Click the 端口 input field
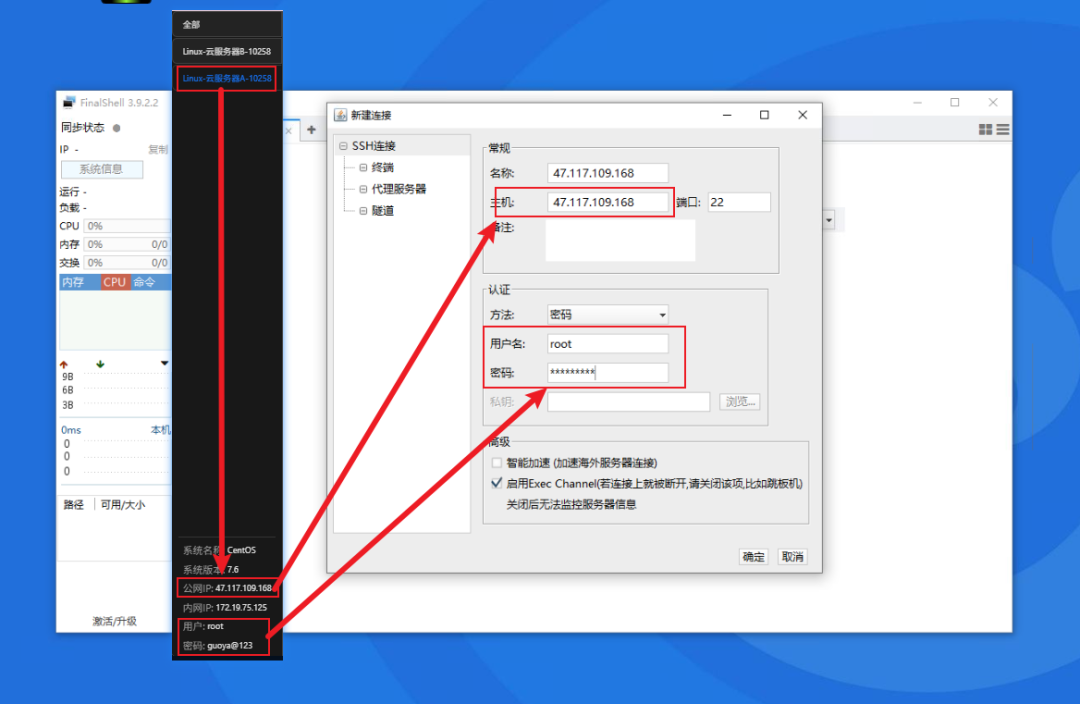 (x=739, y=202)
